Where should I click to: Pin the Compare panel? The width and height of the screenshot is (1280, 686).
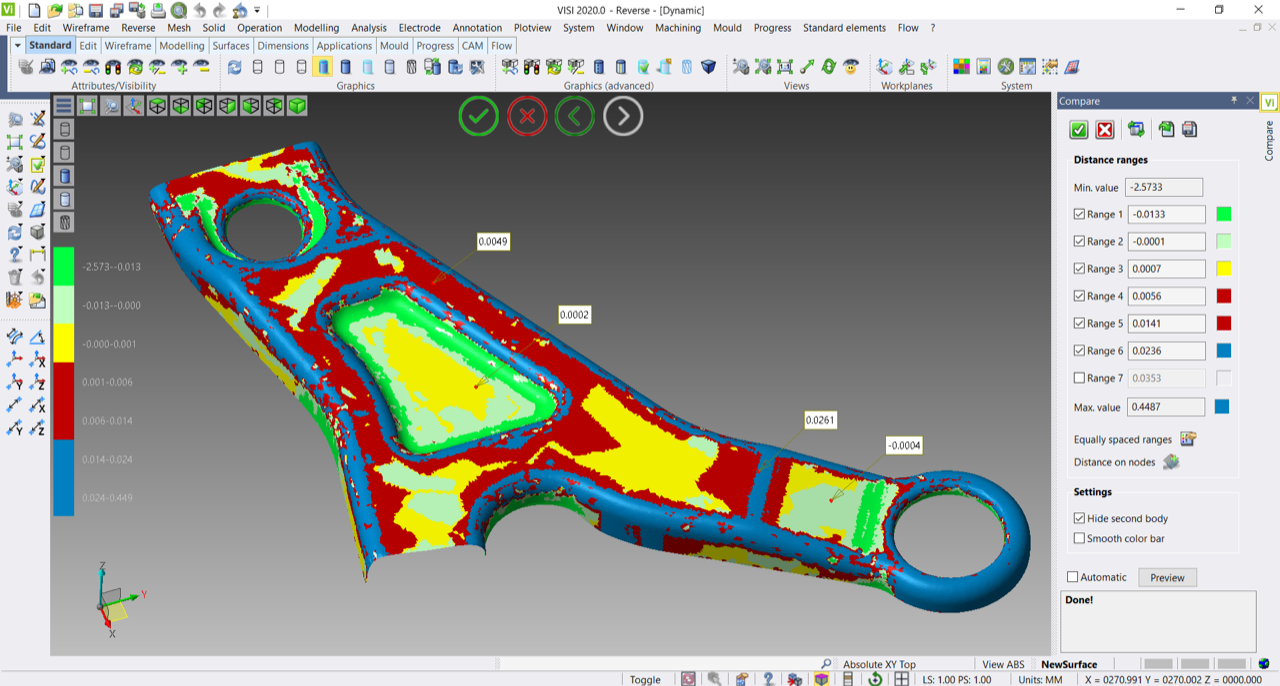pyautogui.click(x=1234, y=101)
